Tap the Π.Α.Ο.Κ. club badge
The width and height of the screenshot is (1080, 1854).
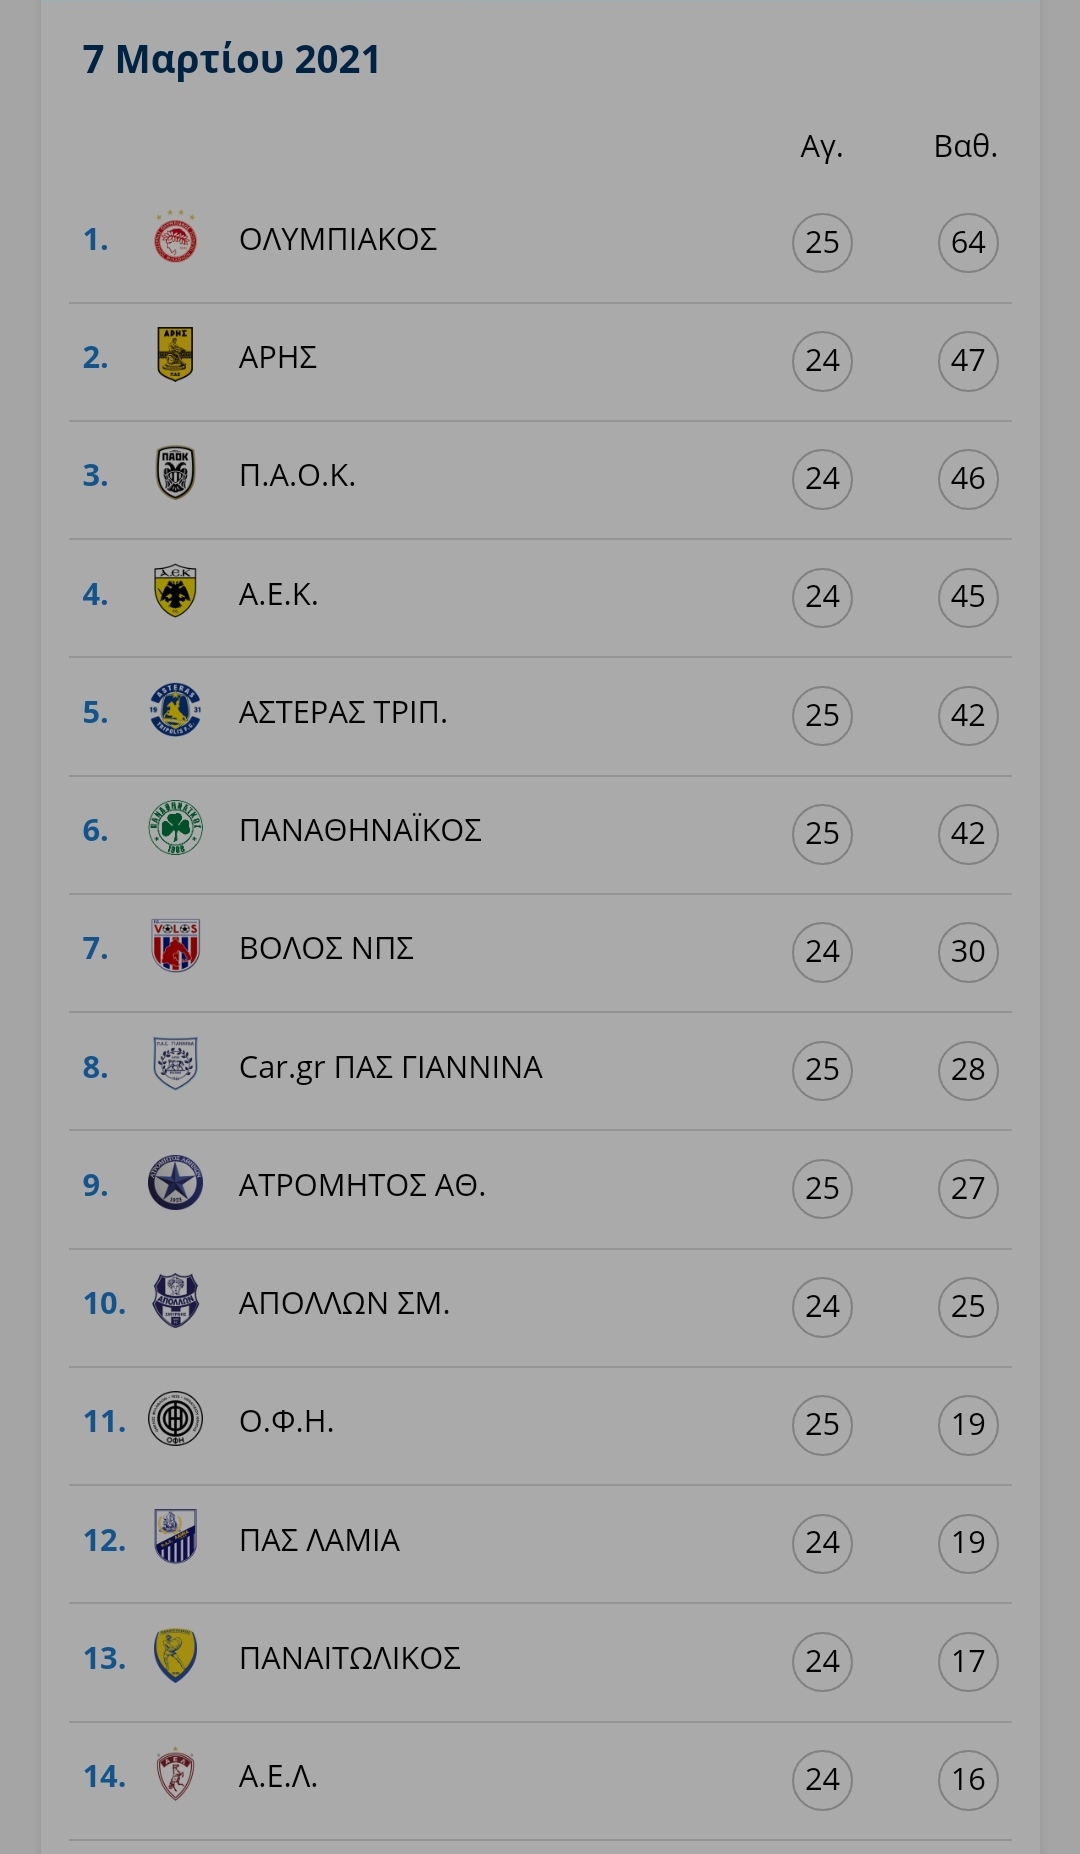point(175,473)
